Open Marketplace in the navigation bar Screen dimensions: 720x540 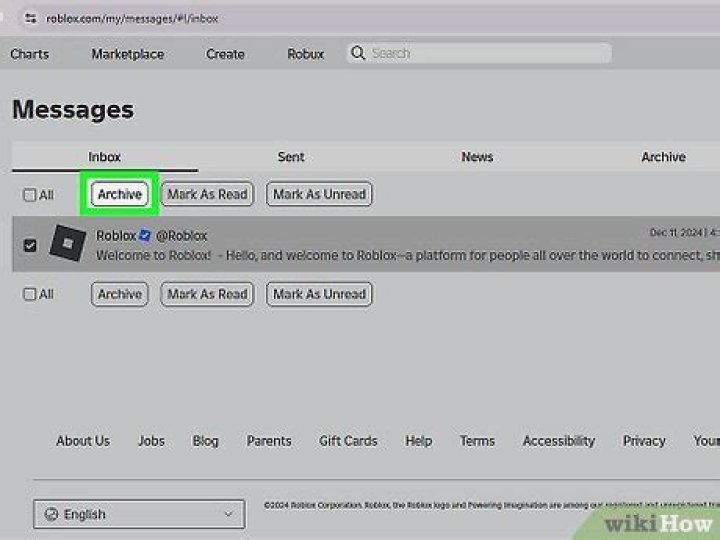coord(128,54)
